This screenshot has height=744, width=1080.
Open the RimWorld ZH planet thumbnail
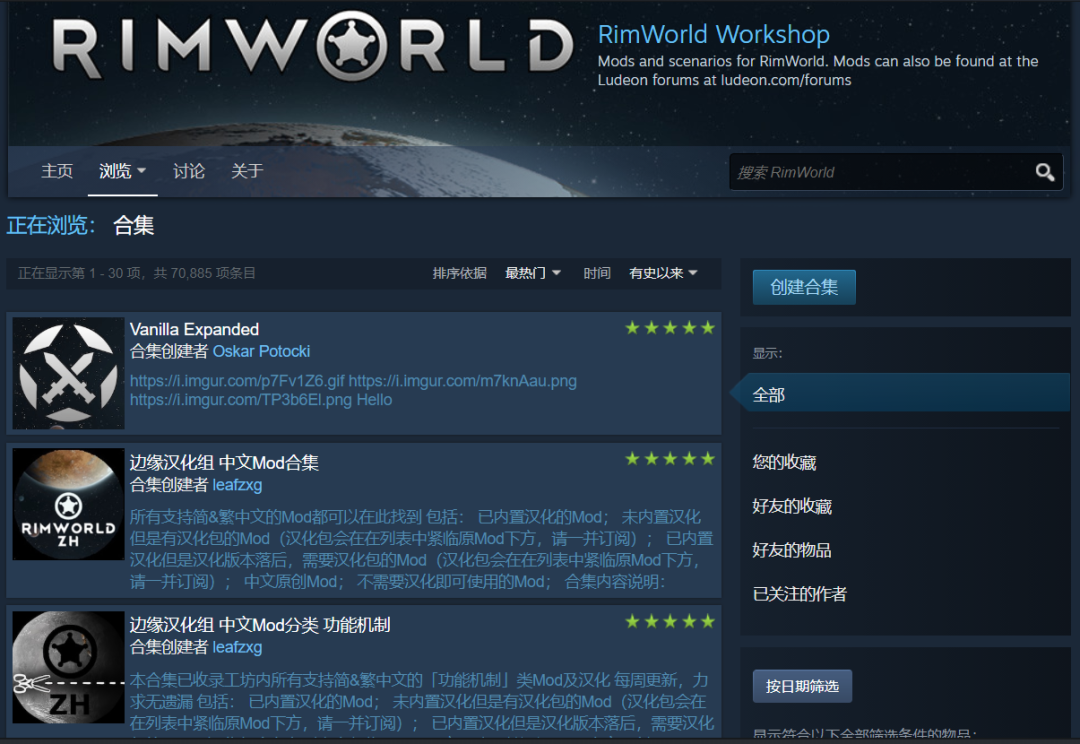pos(68,504)
